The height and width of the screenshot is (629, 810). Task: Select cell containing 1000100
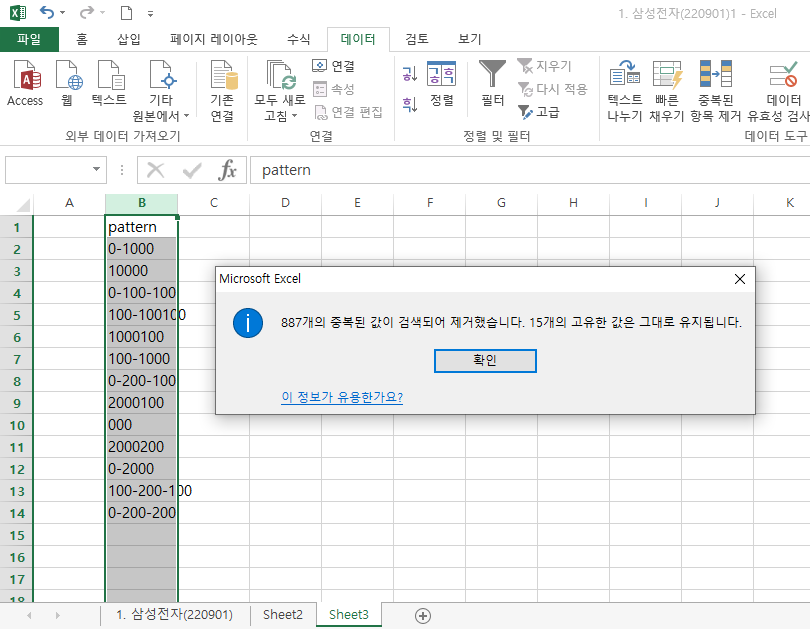[142, 337]
